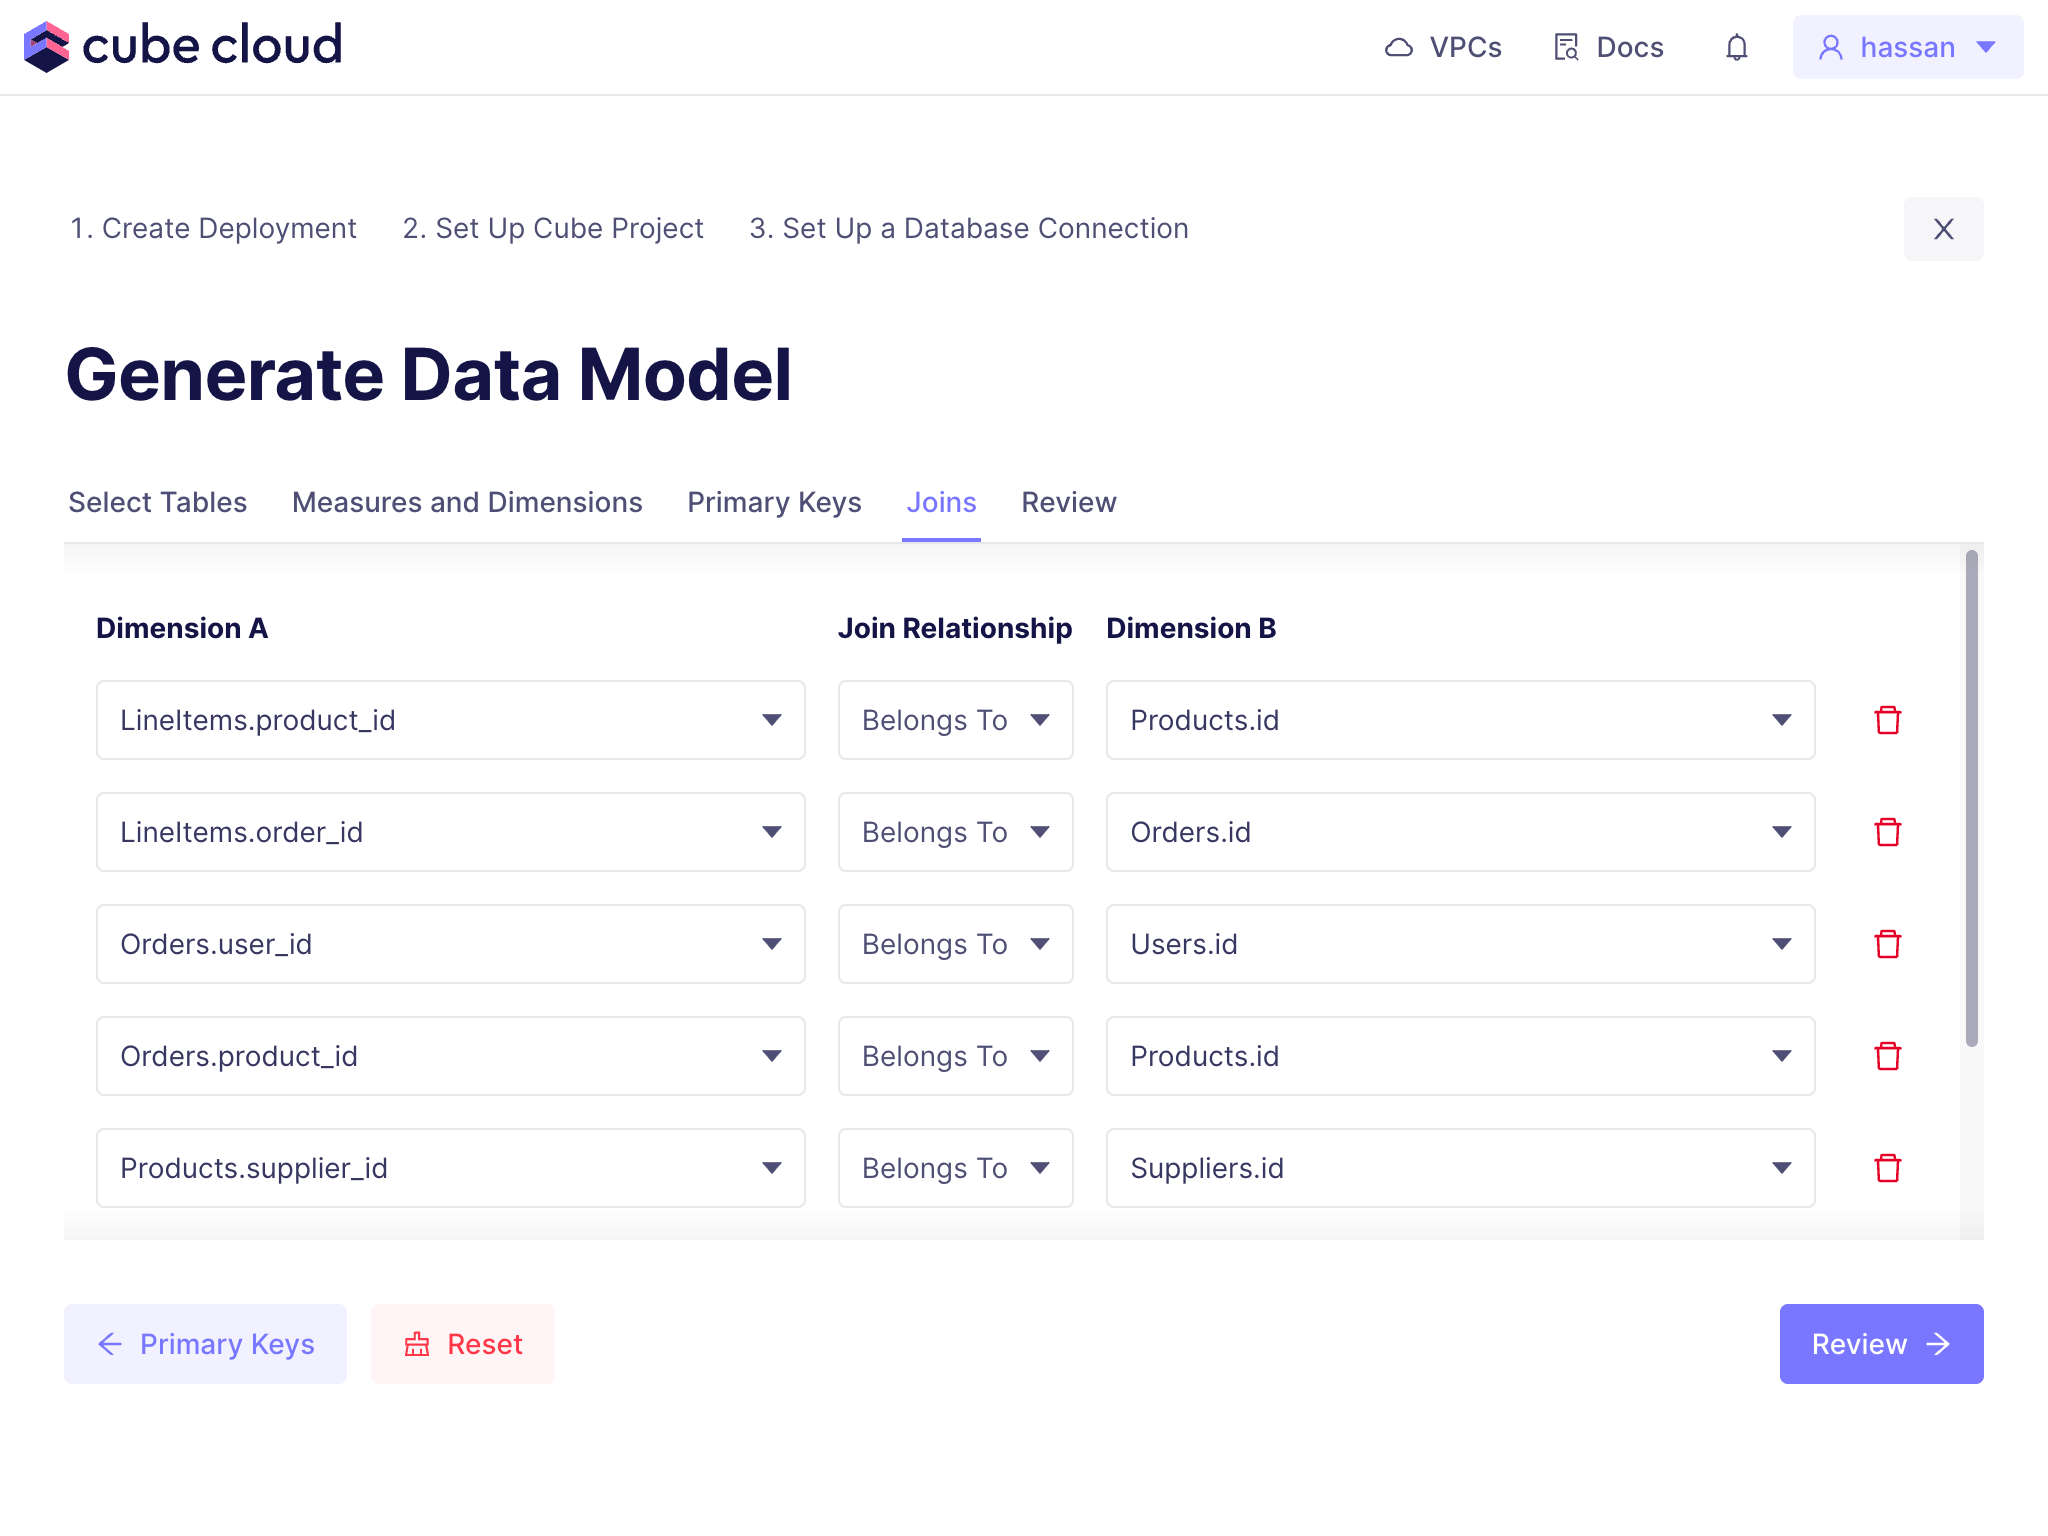Close the Generate Data Model wizard
This screenshot has width=2048, height=1536.
click(1944, 229)
